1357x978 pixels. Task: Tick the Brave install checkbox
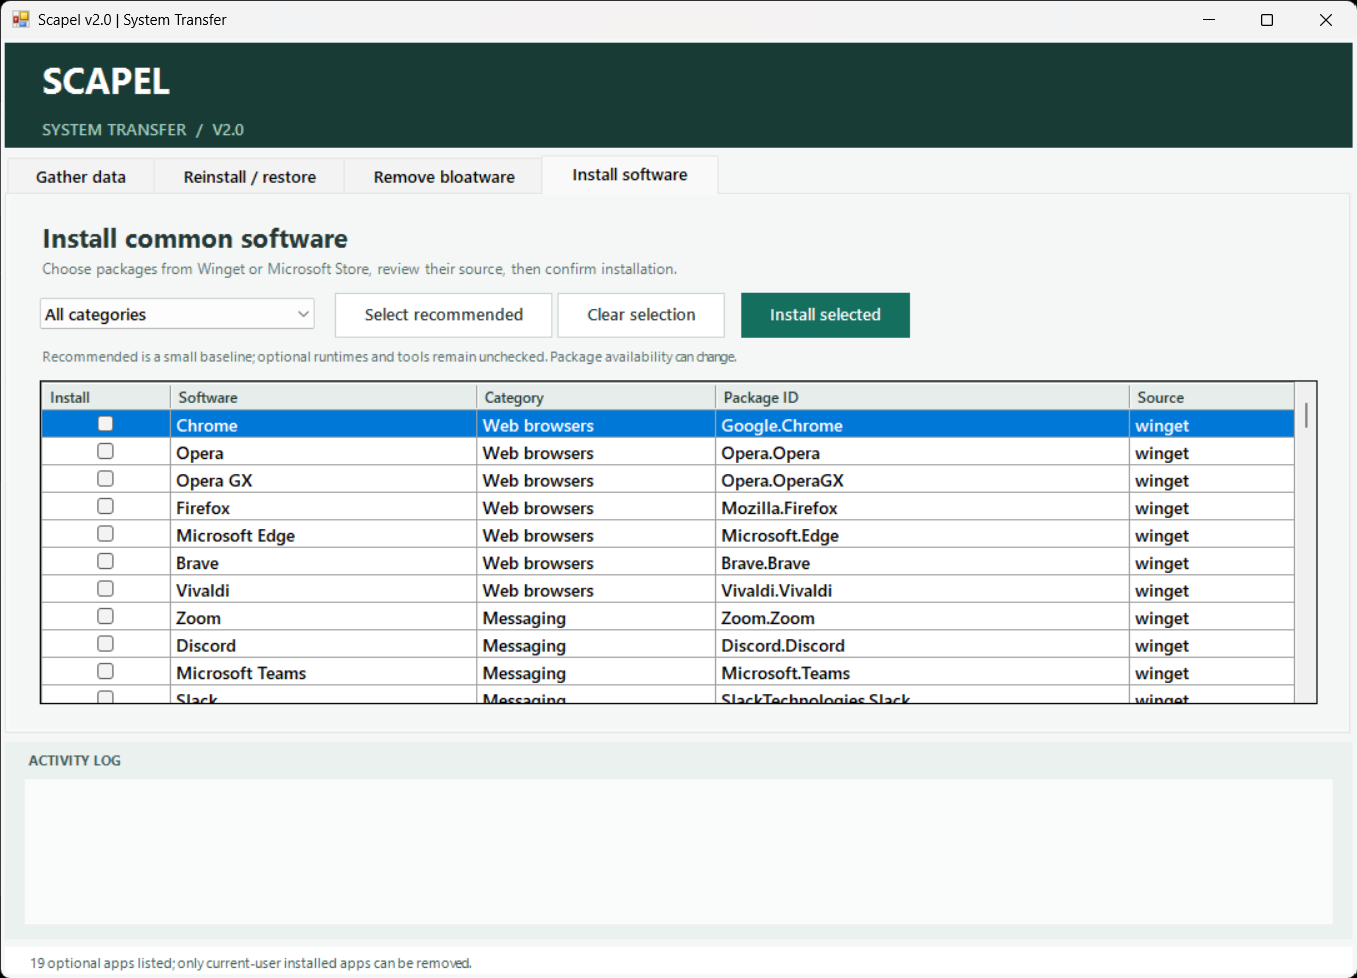click(105, 561)
